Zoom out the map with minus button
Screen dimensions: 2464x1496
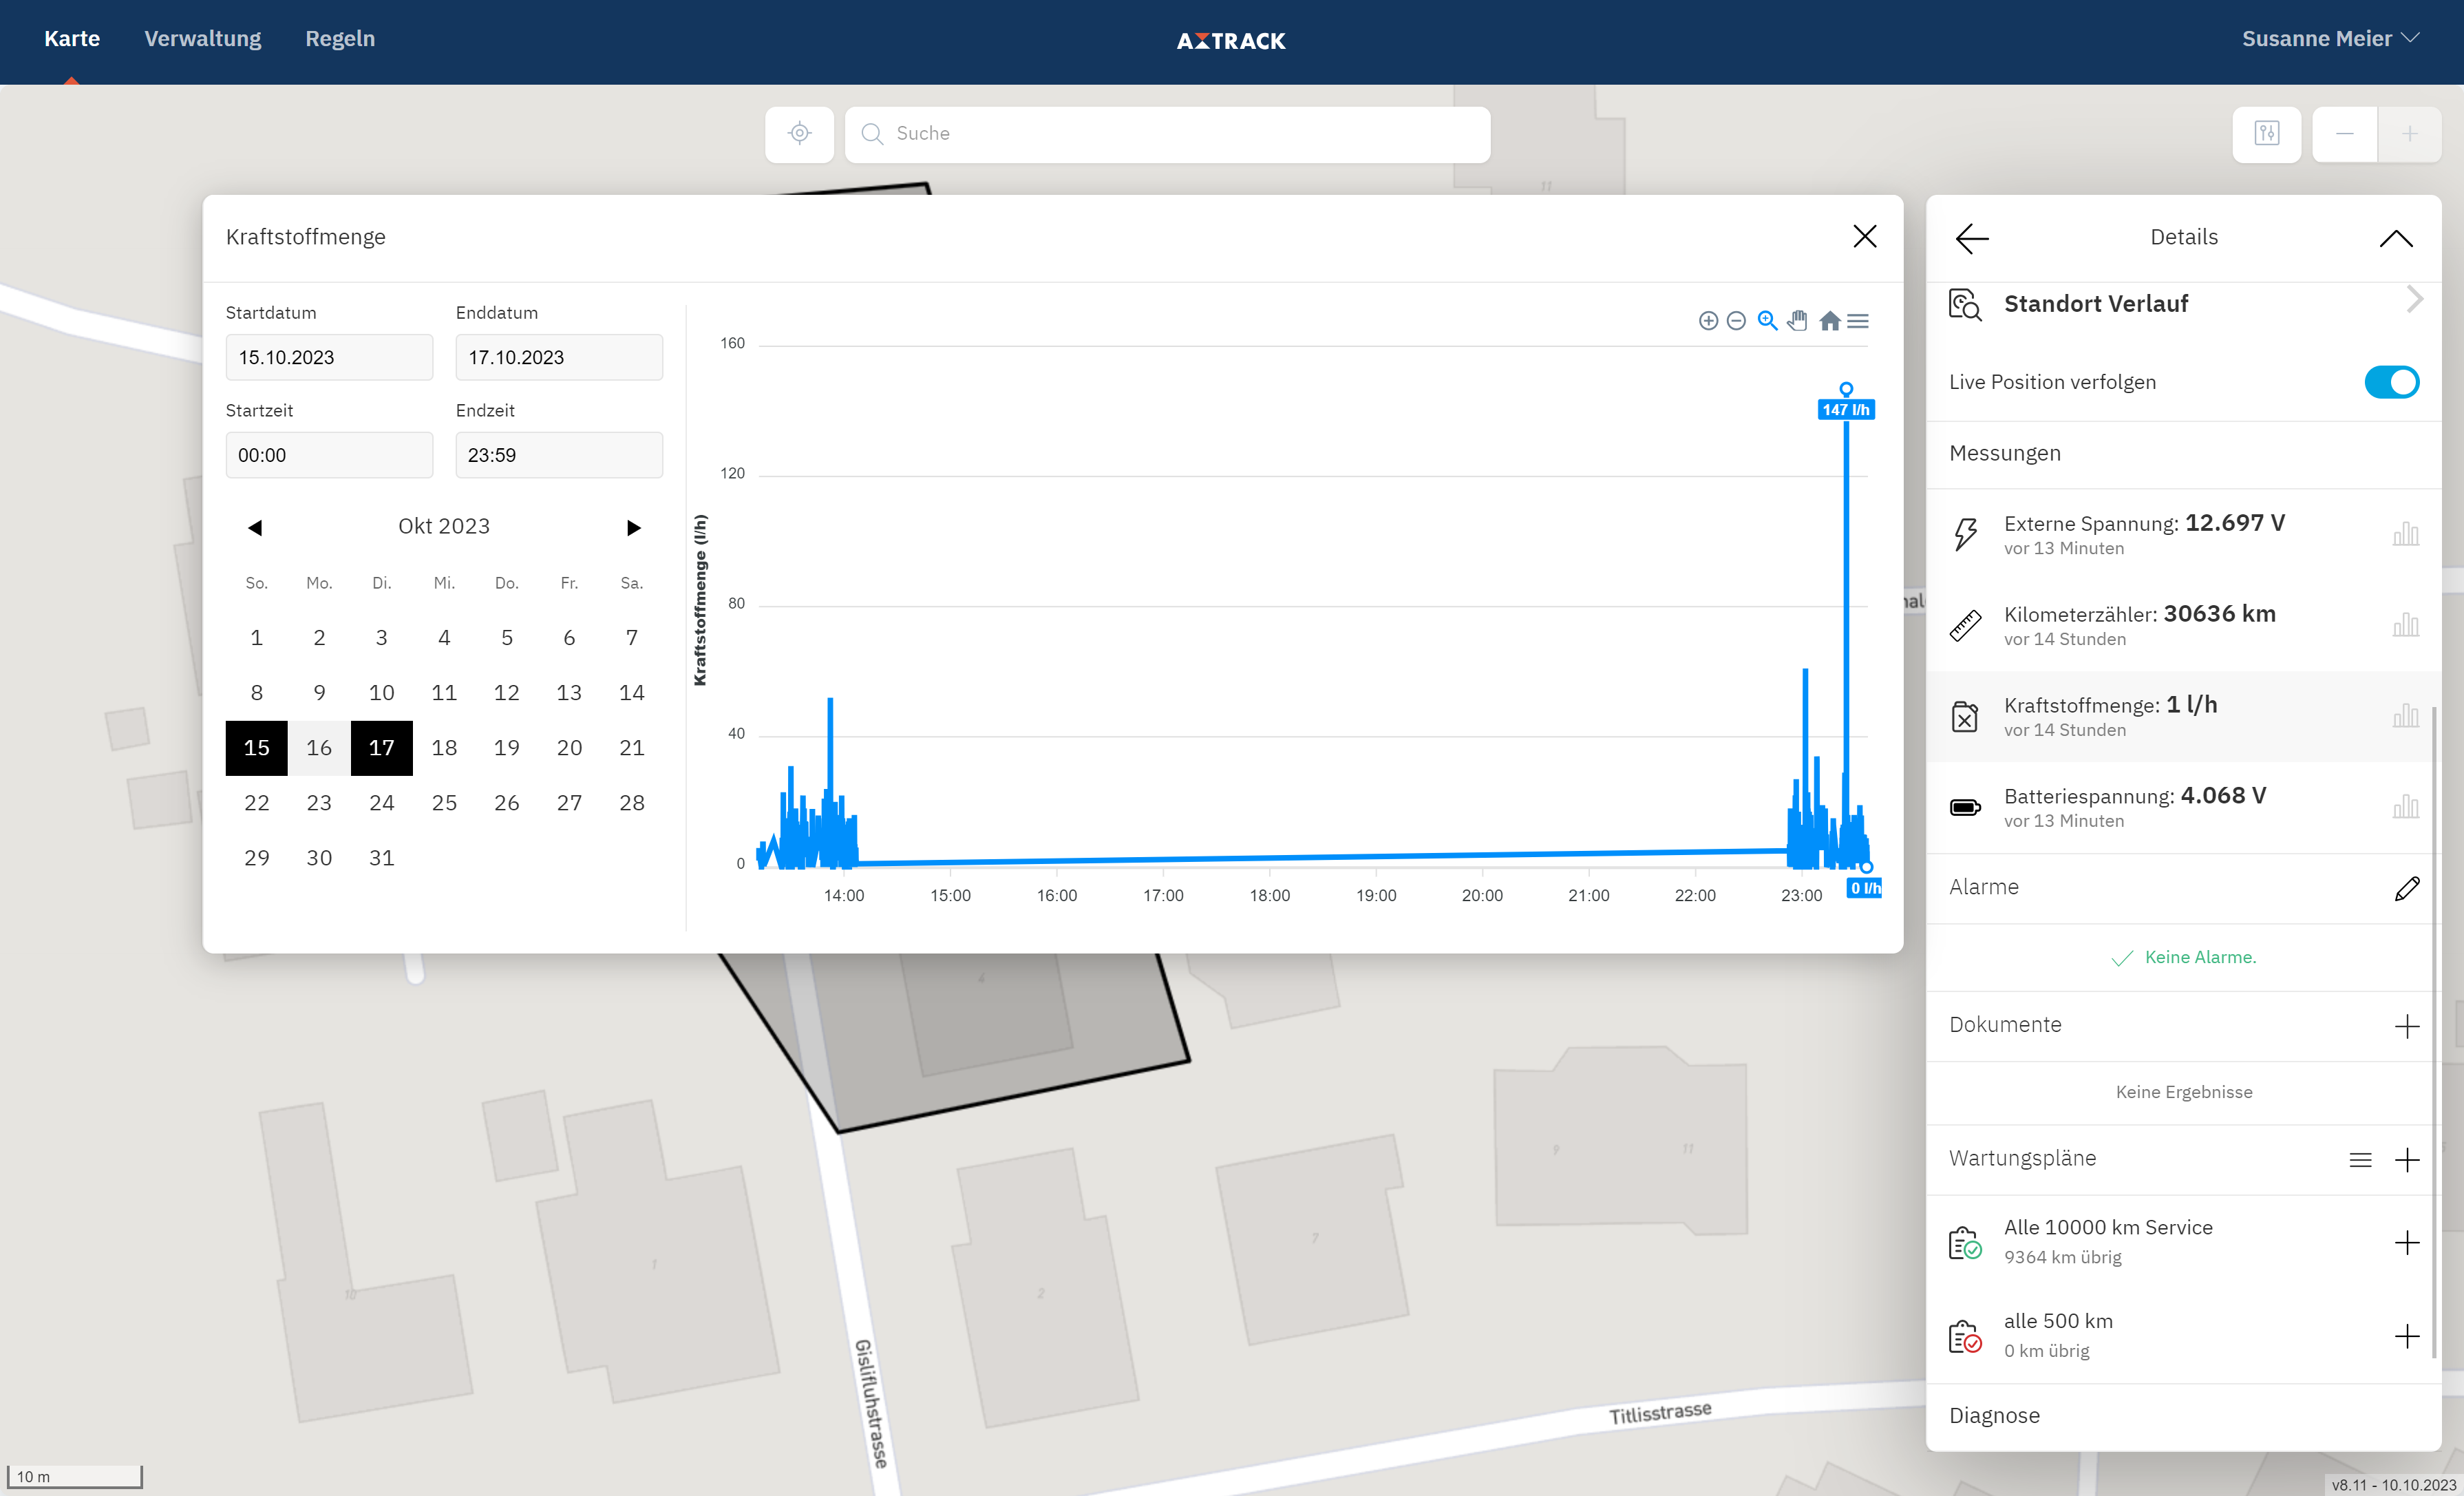pos(2344,133)
